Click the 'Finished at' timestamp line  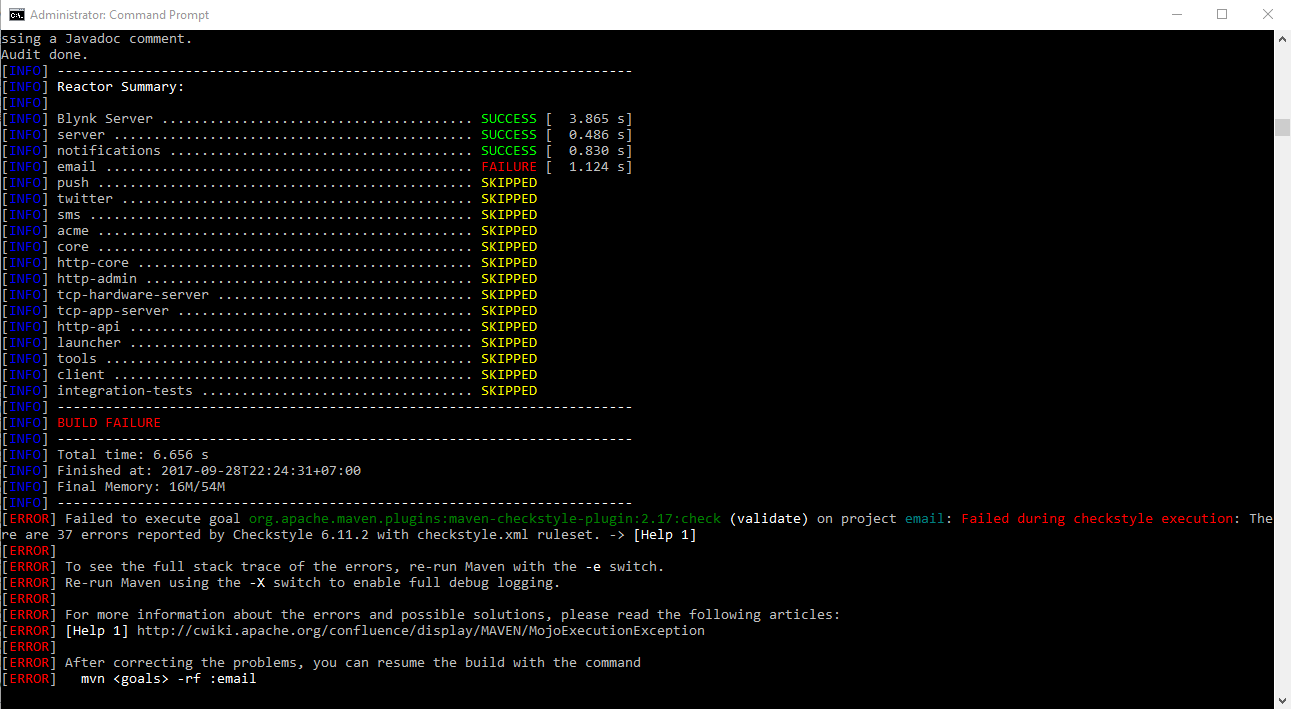209,471
